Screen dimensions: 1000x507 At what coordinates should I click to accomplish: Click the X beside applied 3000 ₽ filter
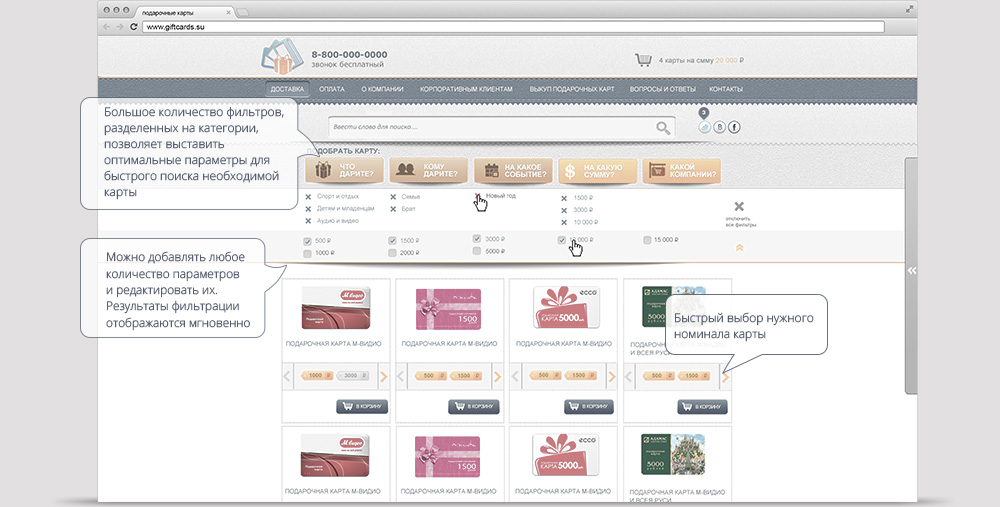tap(564, 210)
